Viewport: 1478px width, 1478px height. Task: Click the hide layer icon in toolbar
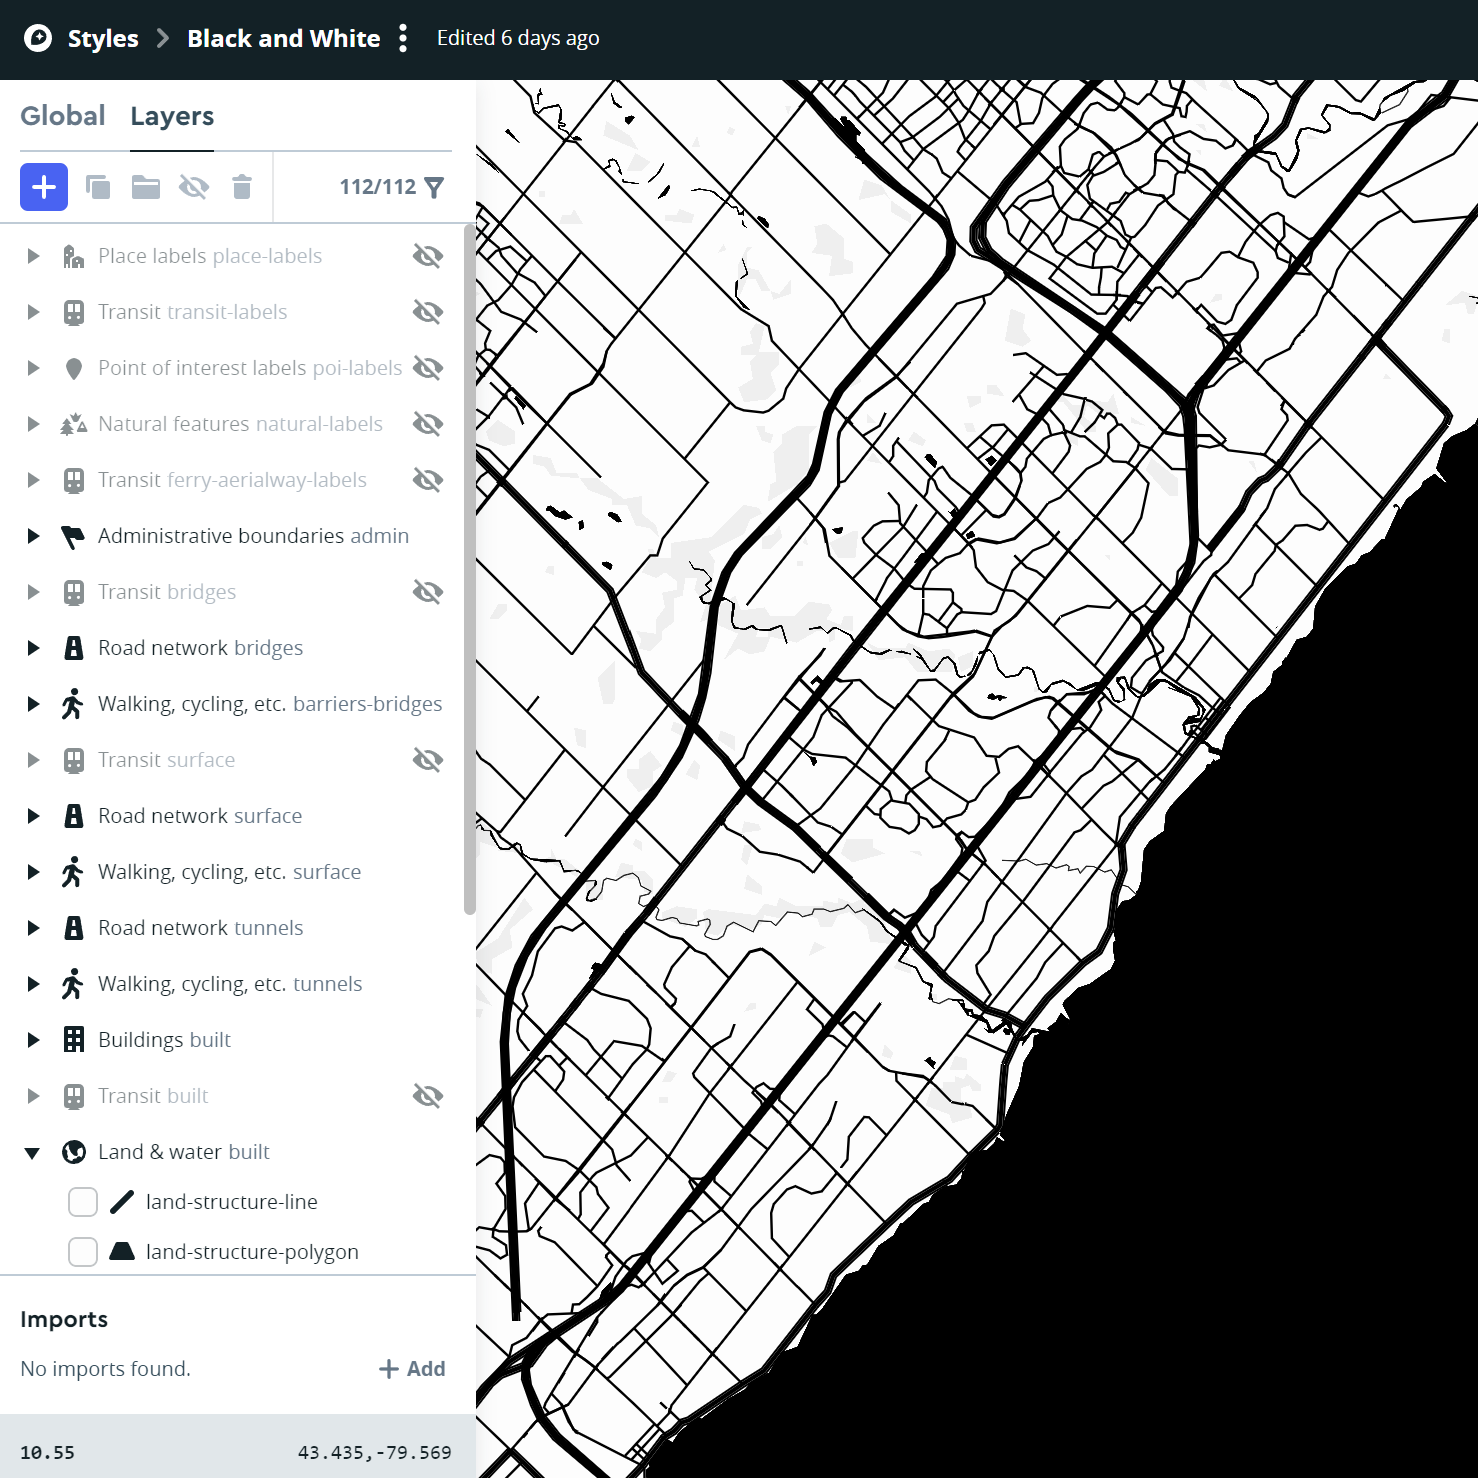194,187
